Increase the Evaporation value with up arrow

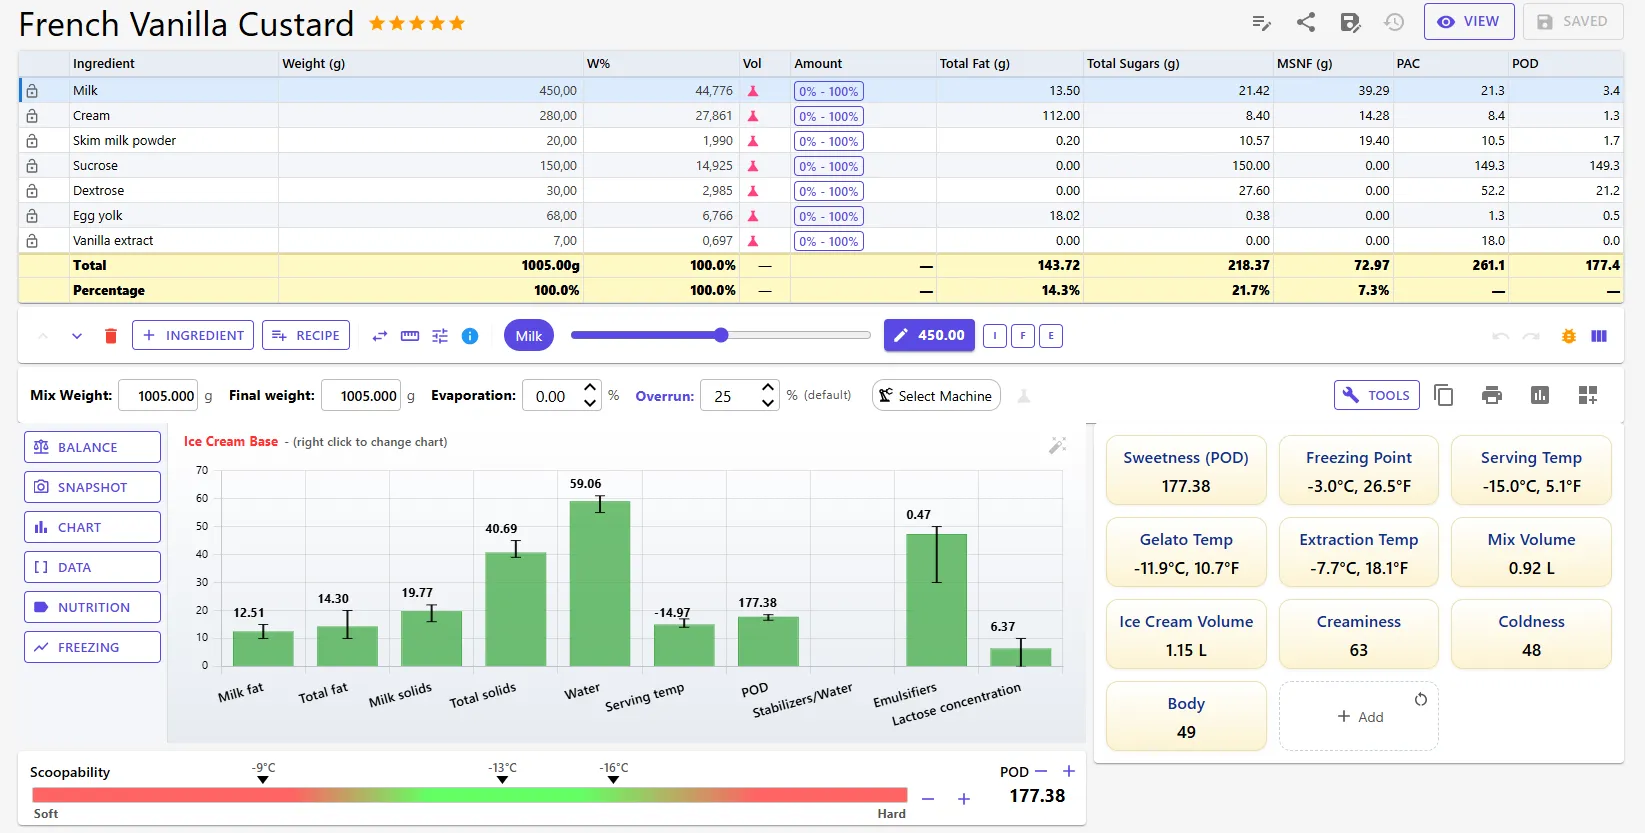[x=590, y=388]
